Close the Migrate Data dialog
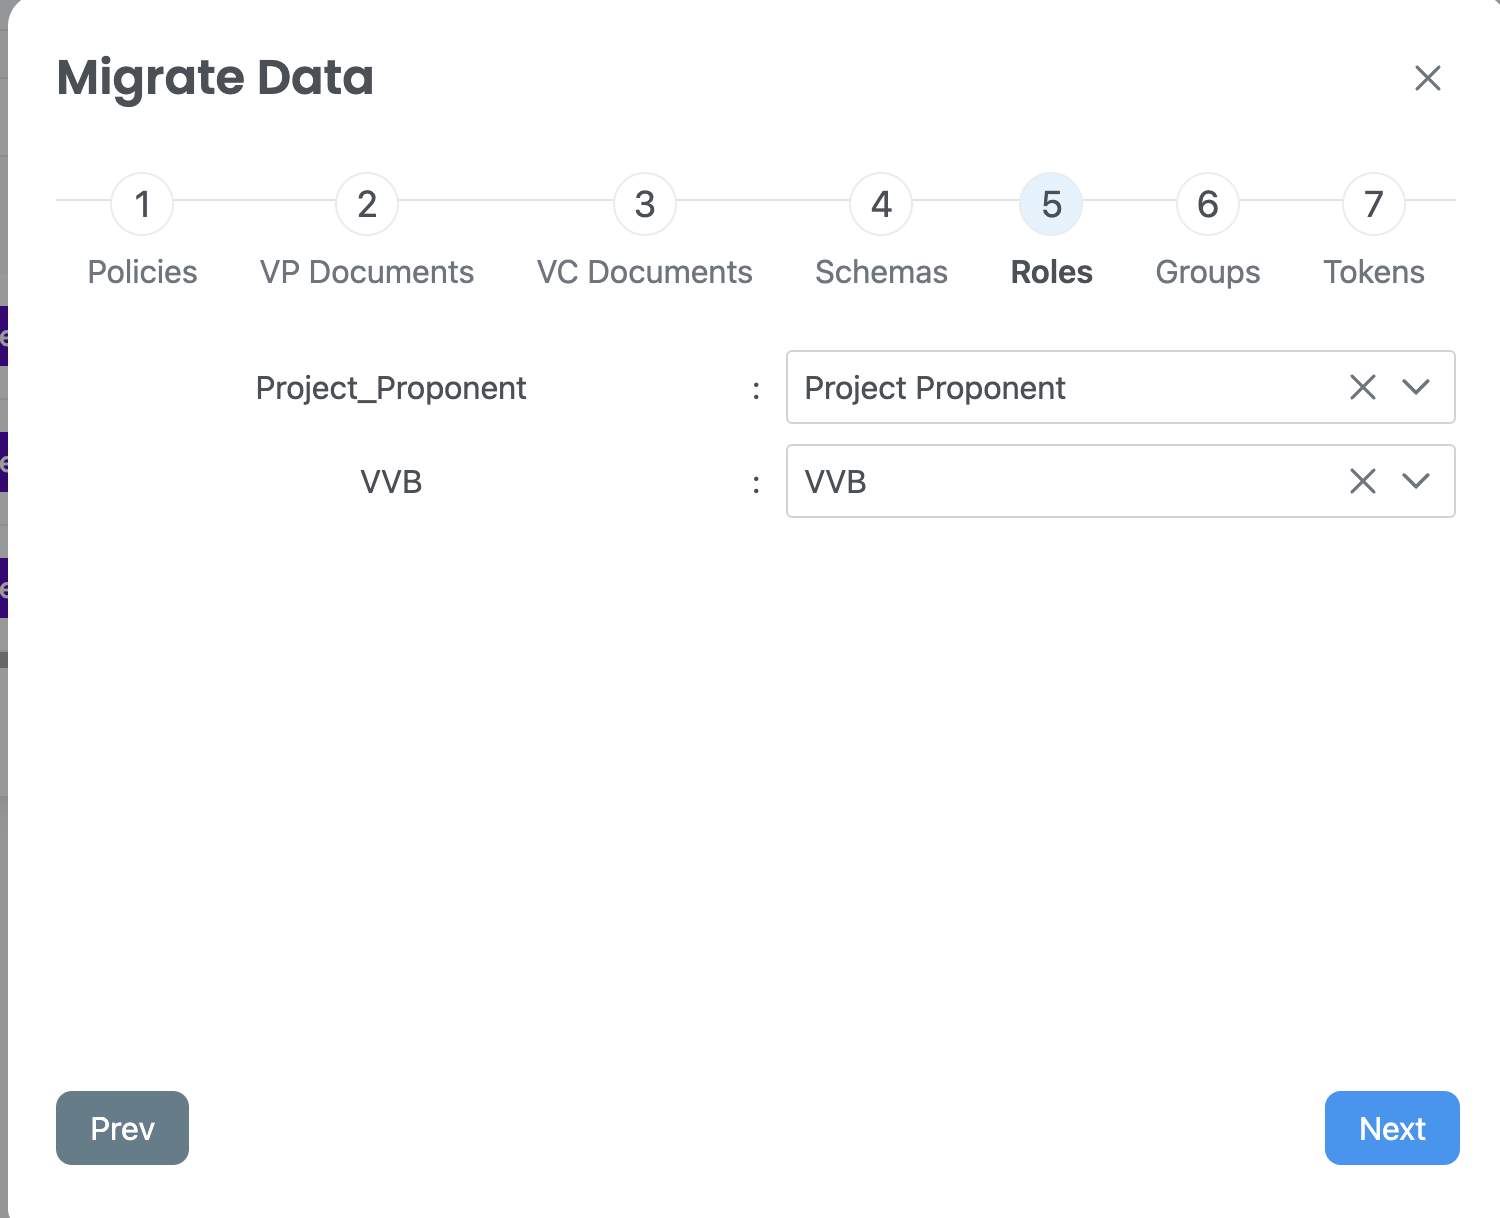The image size is (1500, 1218). pyautogui.click(x=1427, y=78)
